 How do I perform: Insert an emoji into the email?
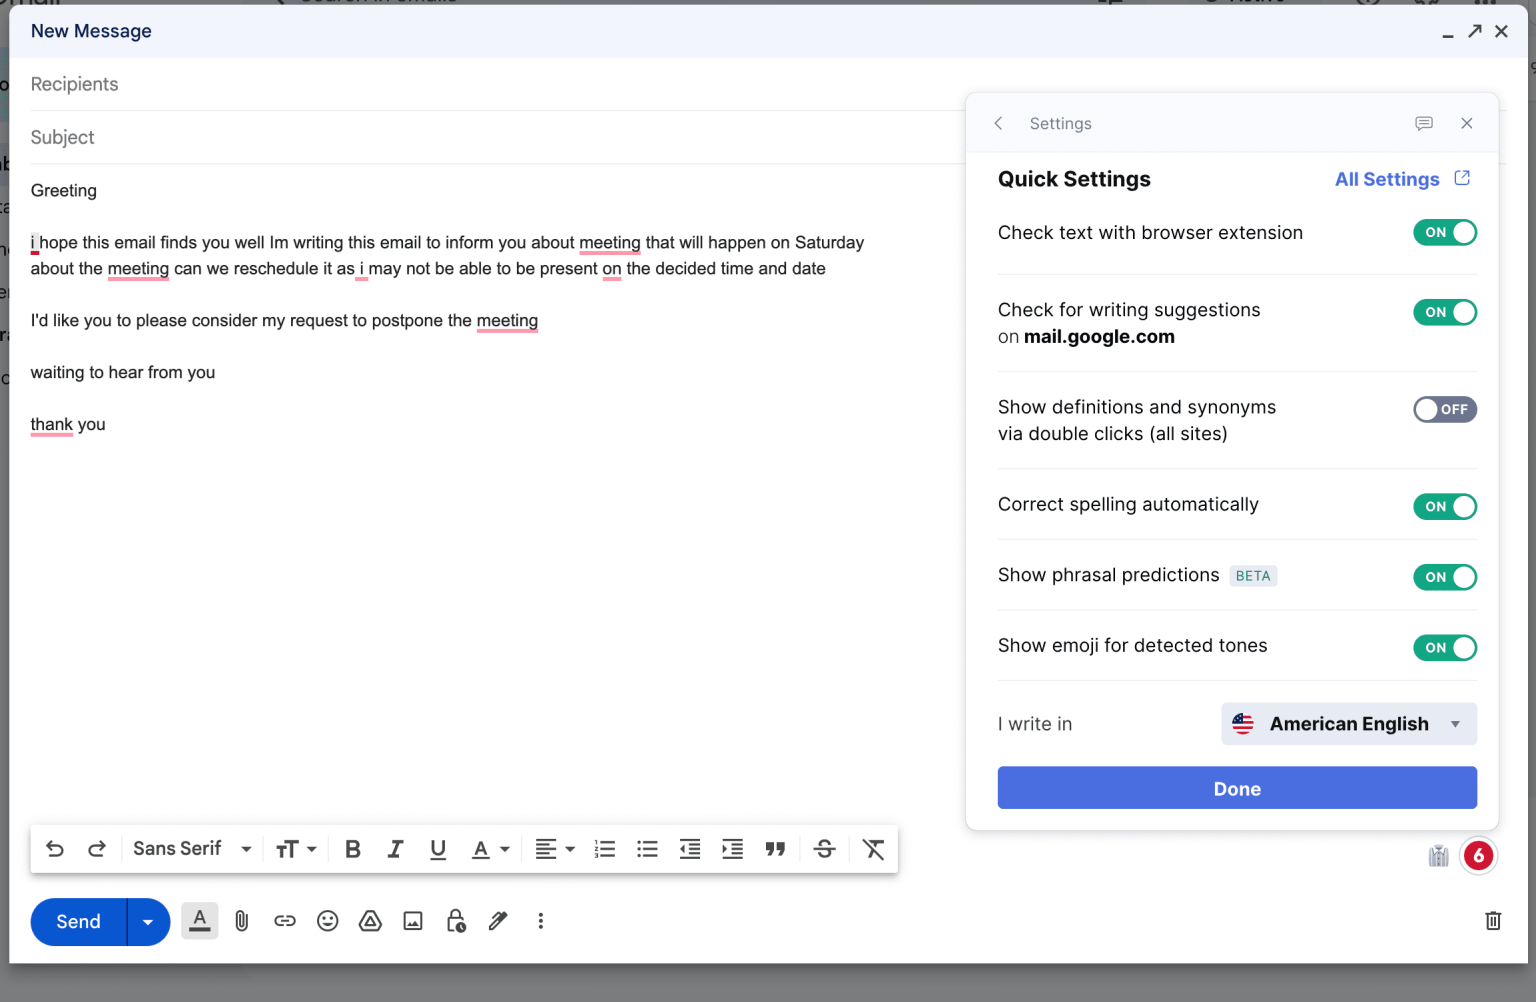click(x=327, y=921)
